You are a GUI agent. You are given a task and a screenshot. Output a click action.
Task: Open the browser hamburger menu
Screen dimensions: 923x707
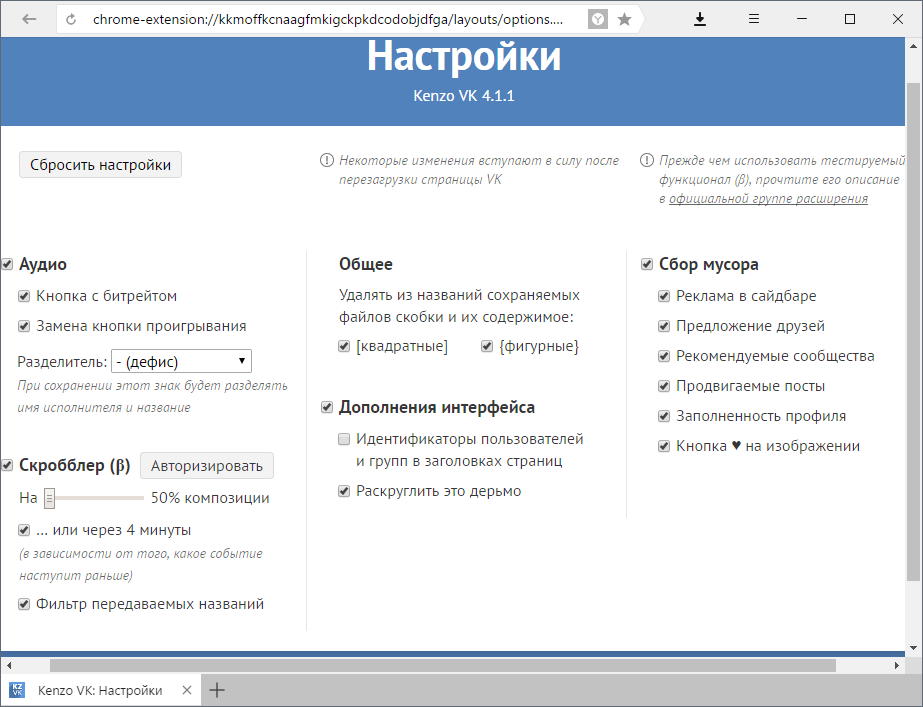tap(754, 19)
